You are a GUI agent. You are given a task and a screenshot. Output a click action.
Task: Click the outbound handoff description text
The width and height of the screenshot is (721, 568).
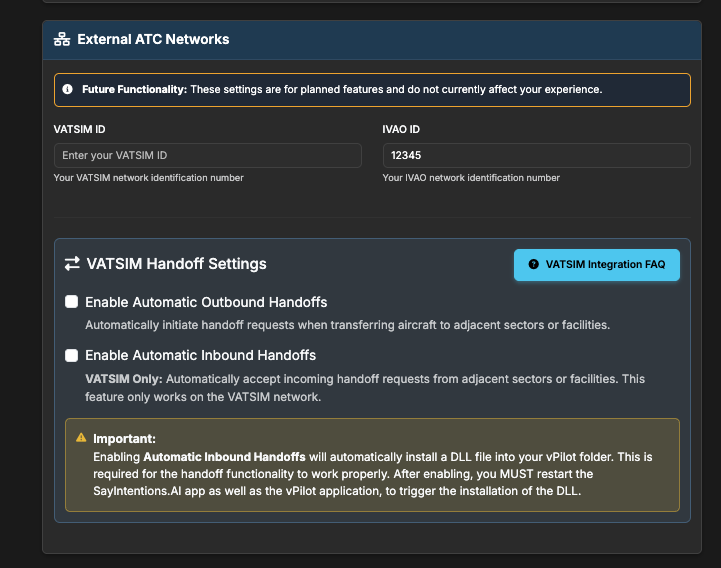pyautogui.click(x=348, y=325)
